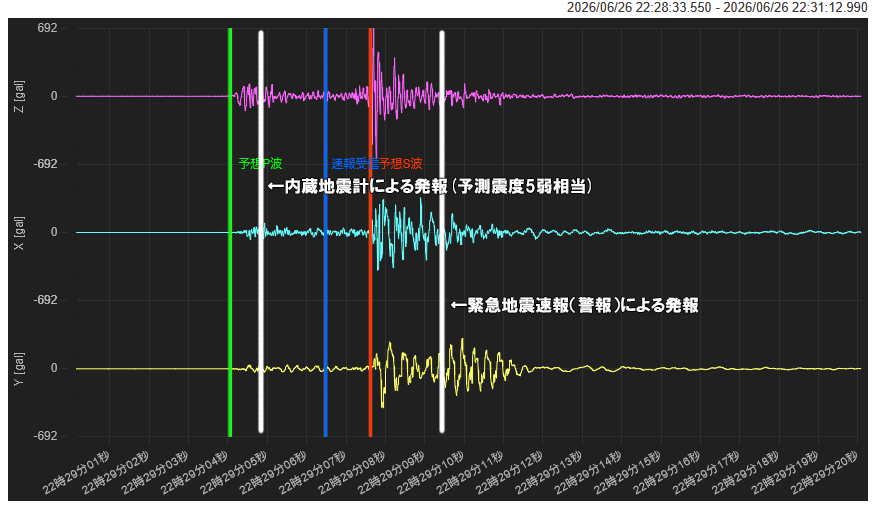Click the red 予想S波 label
The width and height of the screenshot is (876, 505).
pos(401,163)
